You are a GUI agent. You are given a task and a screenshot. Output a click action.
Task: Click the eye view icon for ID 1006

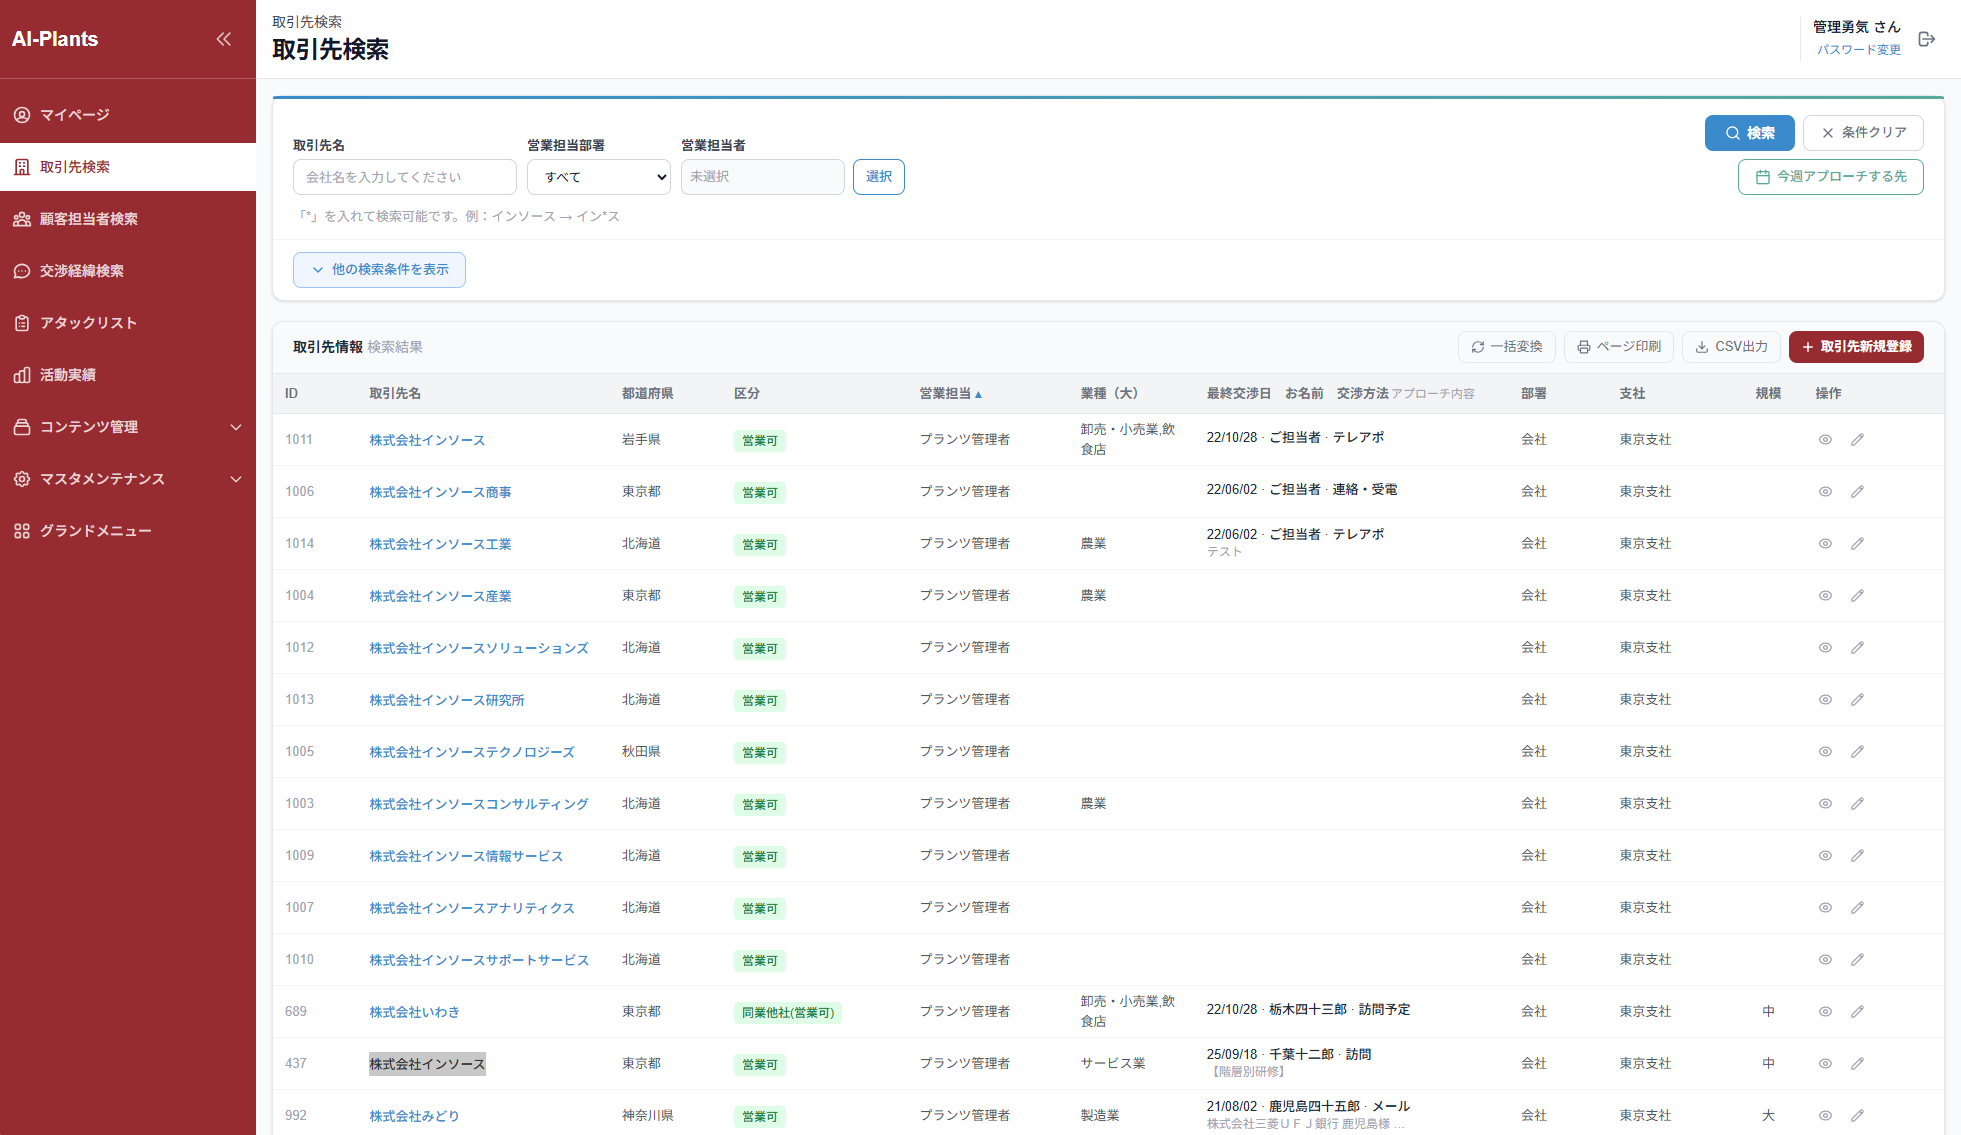(x=1825, y=492)
